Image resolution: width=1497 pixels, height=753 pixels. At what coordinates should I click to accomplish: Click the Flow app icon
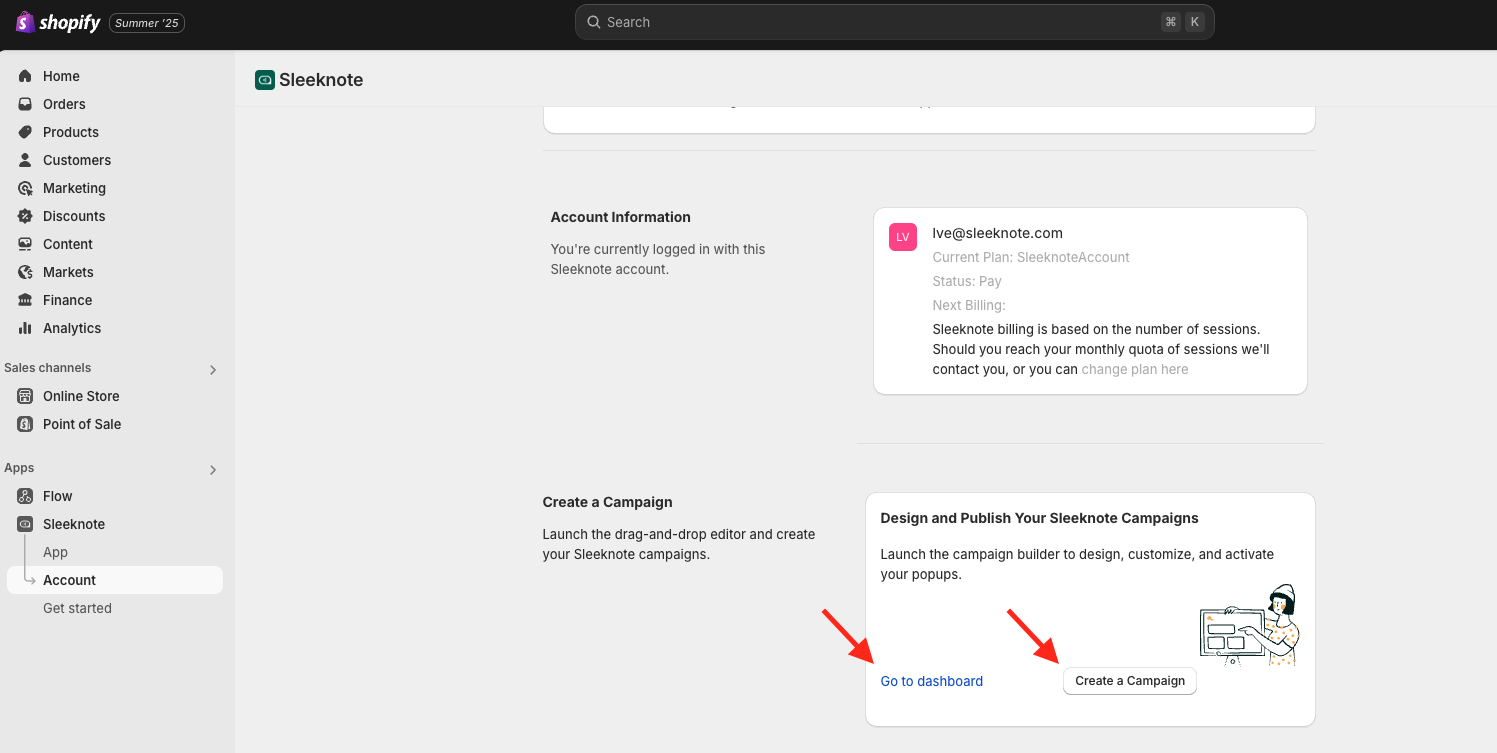(25, 496)
